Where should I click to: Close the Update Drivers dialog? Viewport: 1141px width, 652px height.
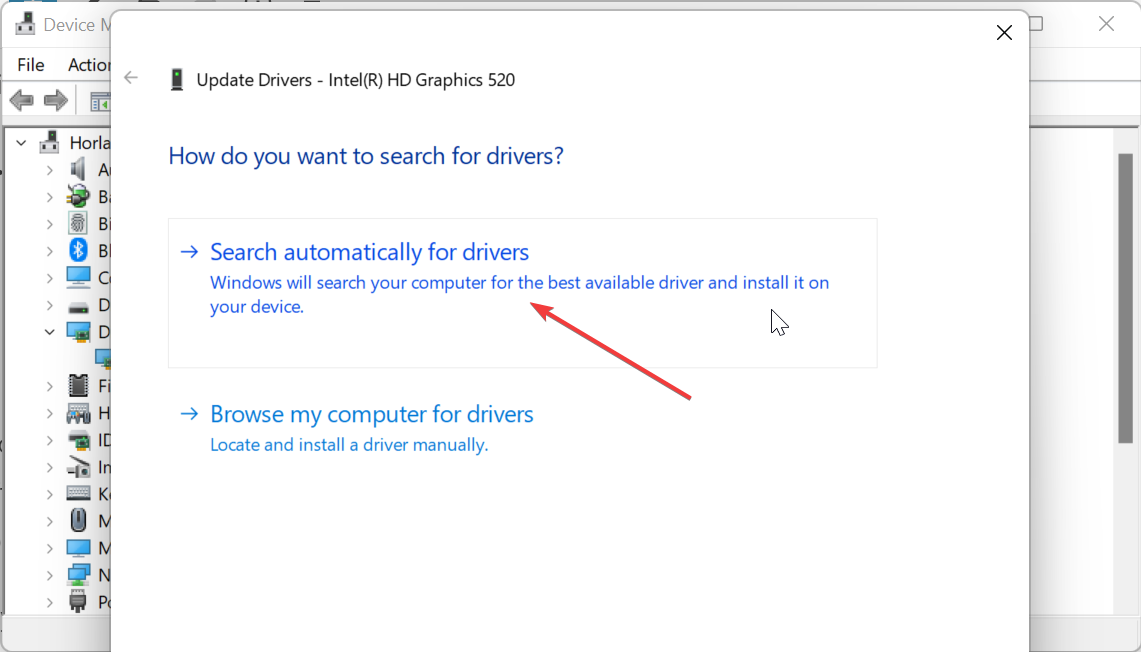click(x=1004, y=33)
